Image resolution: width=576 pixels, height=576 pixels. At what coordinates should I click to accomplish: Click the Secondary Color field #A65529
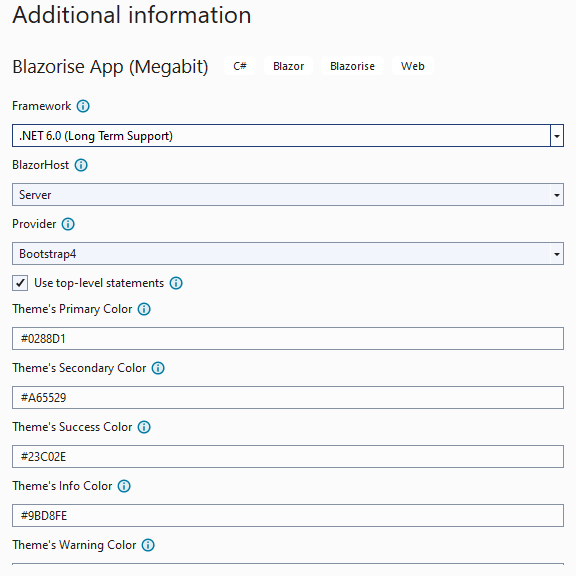[x=288, y=397]
